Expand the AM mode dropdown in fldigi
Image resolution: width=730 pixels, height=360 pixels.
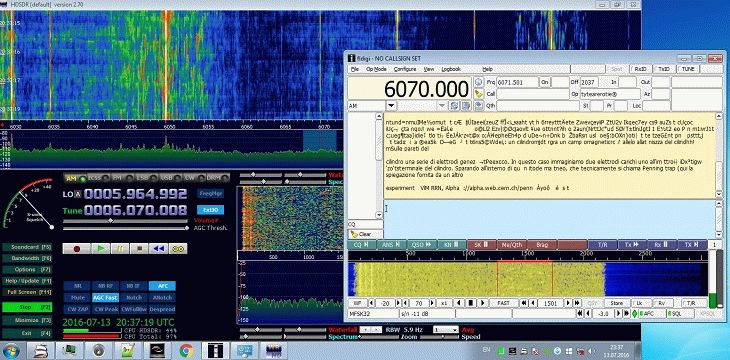pos(392,106)
